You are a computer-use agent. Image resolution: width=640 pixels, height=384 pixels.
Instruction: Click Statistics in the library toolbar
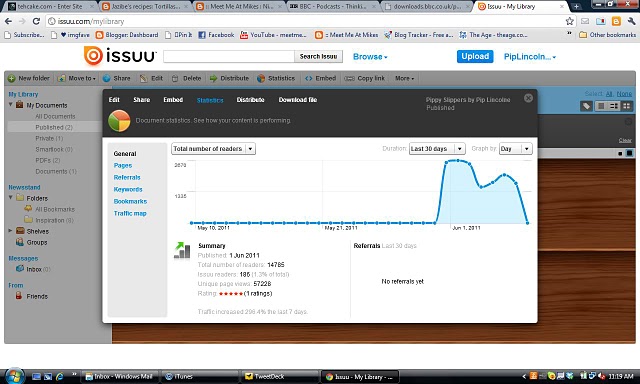coord(276,78)
